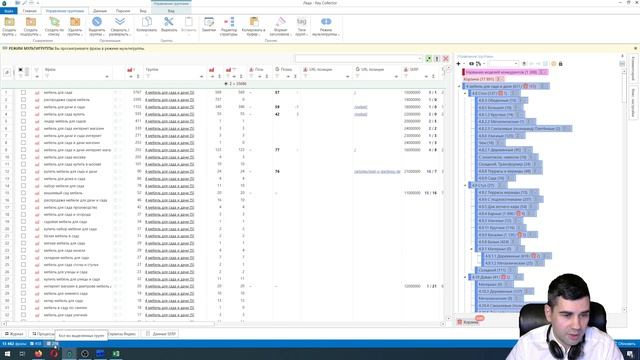Tick checkbox for row 28
This screenshot has height=360, width=640.
23,286
